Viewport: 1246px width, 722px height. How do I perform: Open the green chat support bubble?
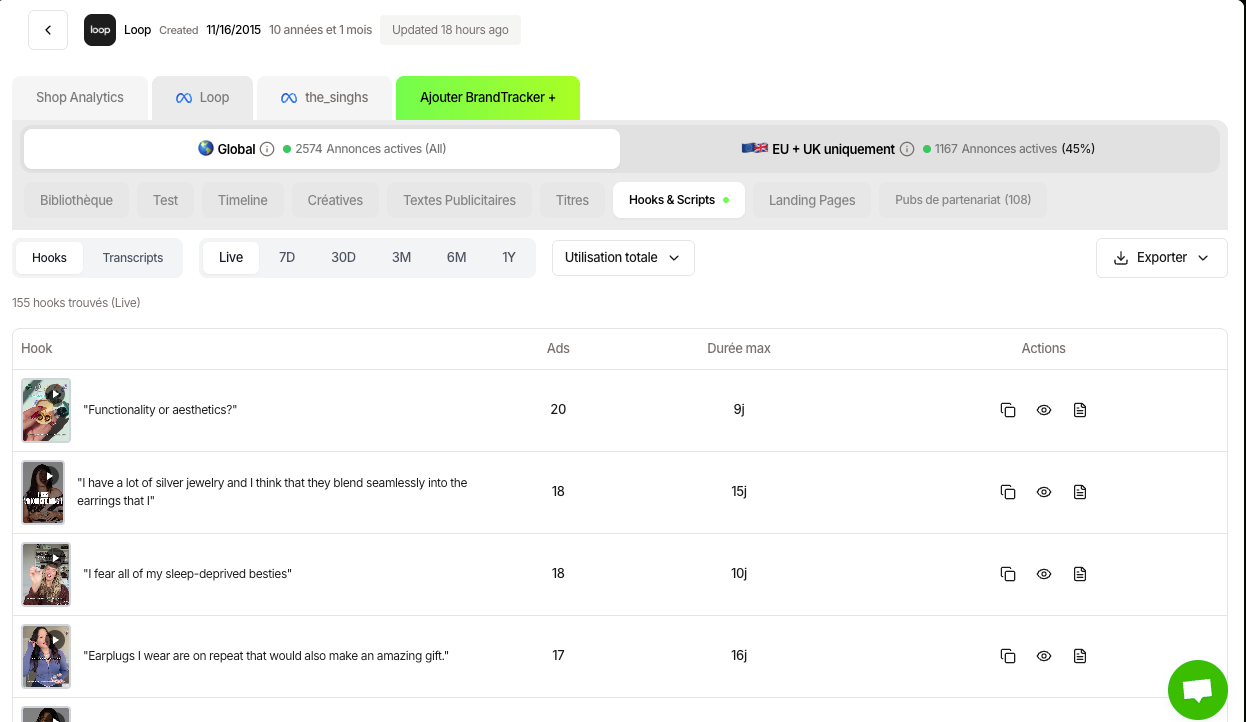[1197, 690]
